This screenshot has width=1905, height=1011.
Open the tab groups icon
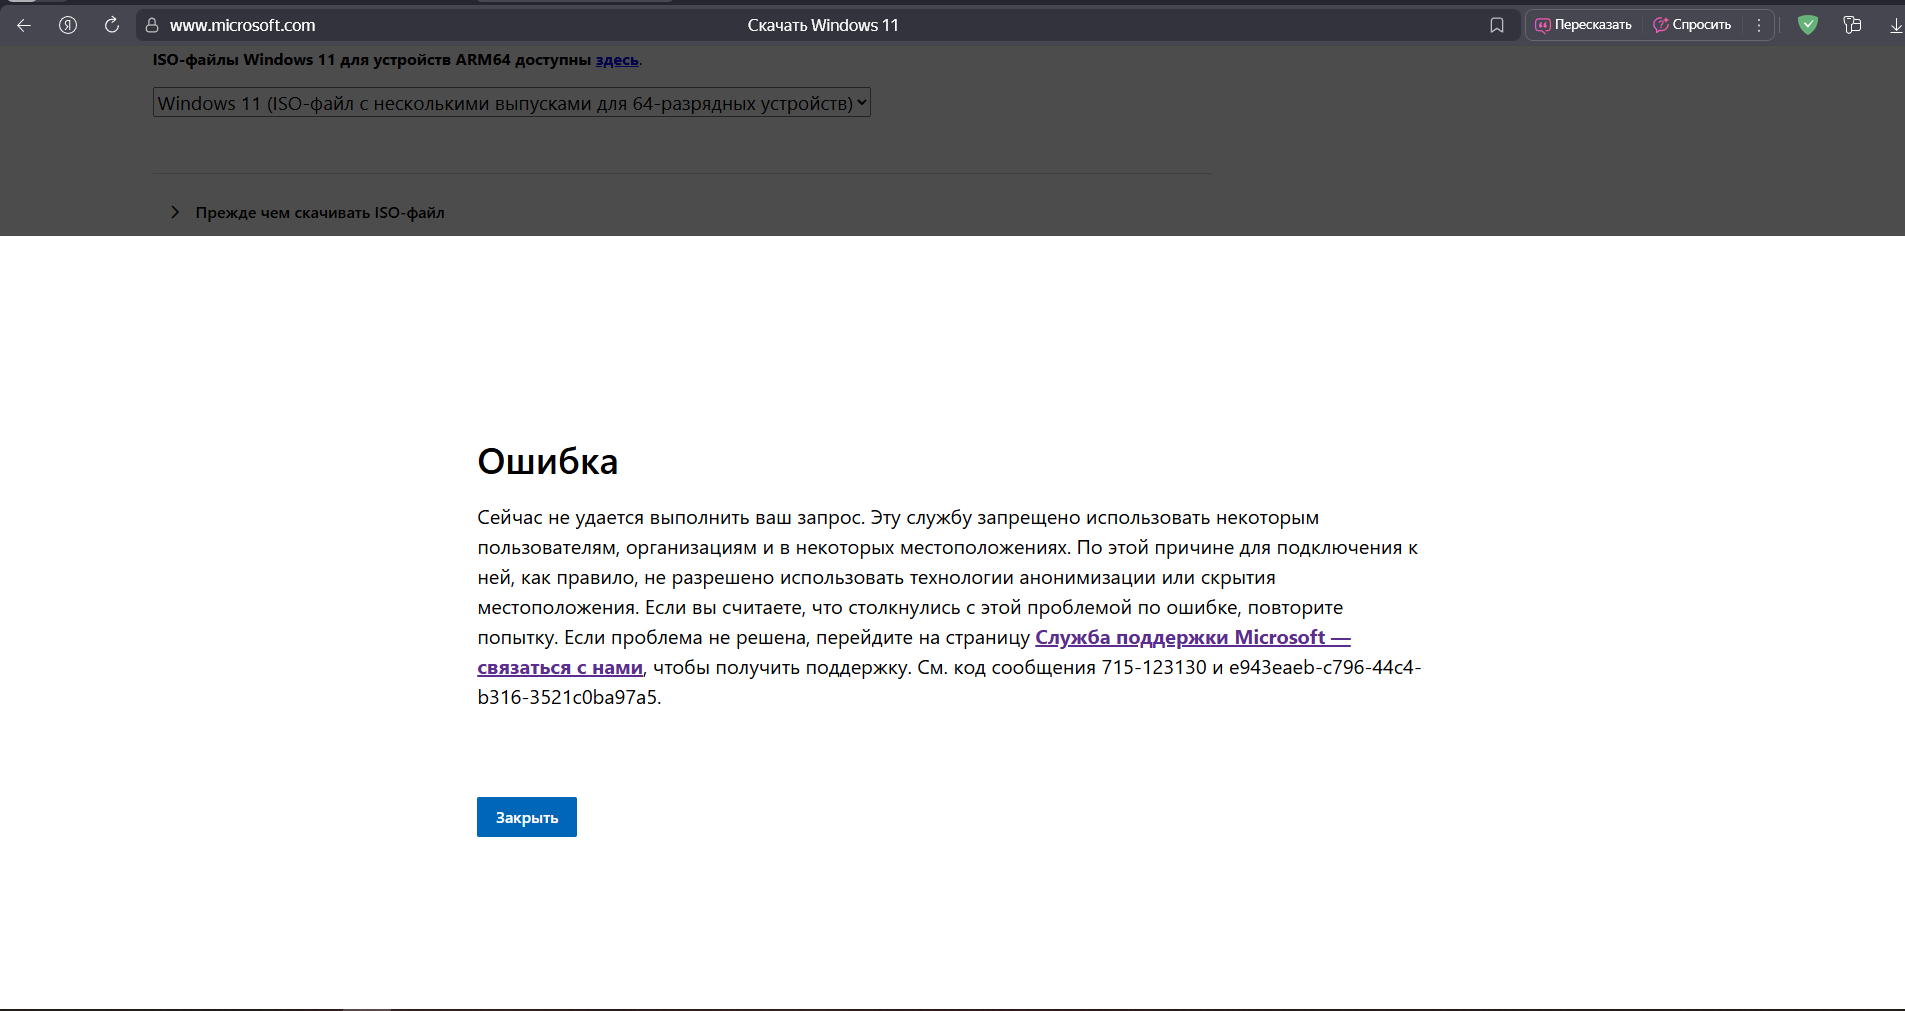click(1851, 25)
